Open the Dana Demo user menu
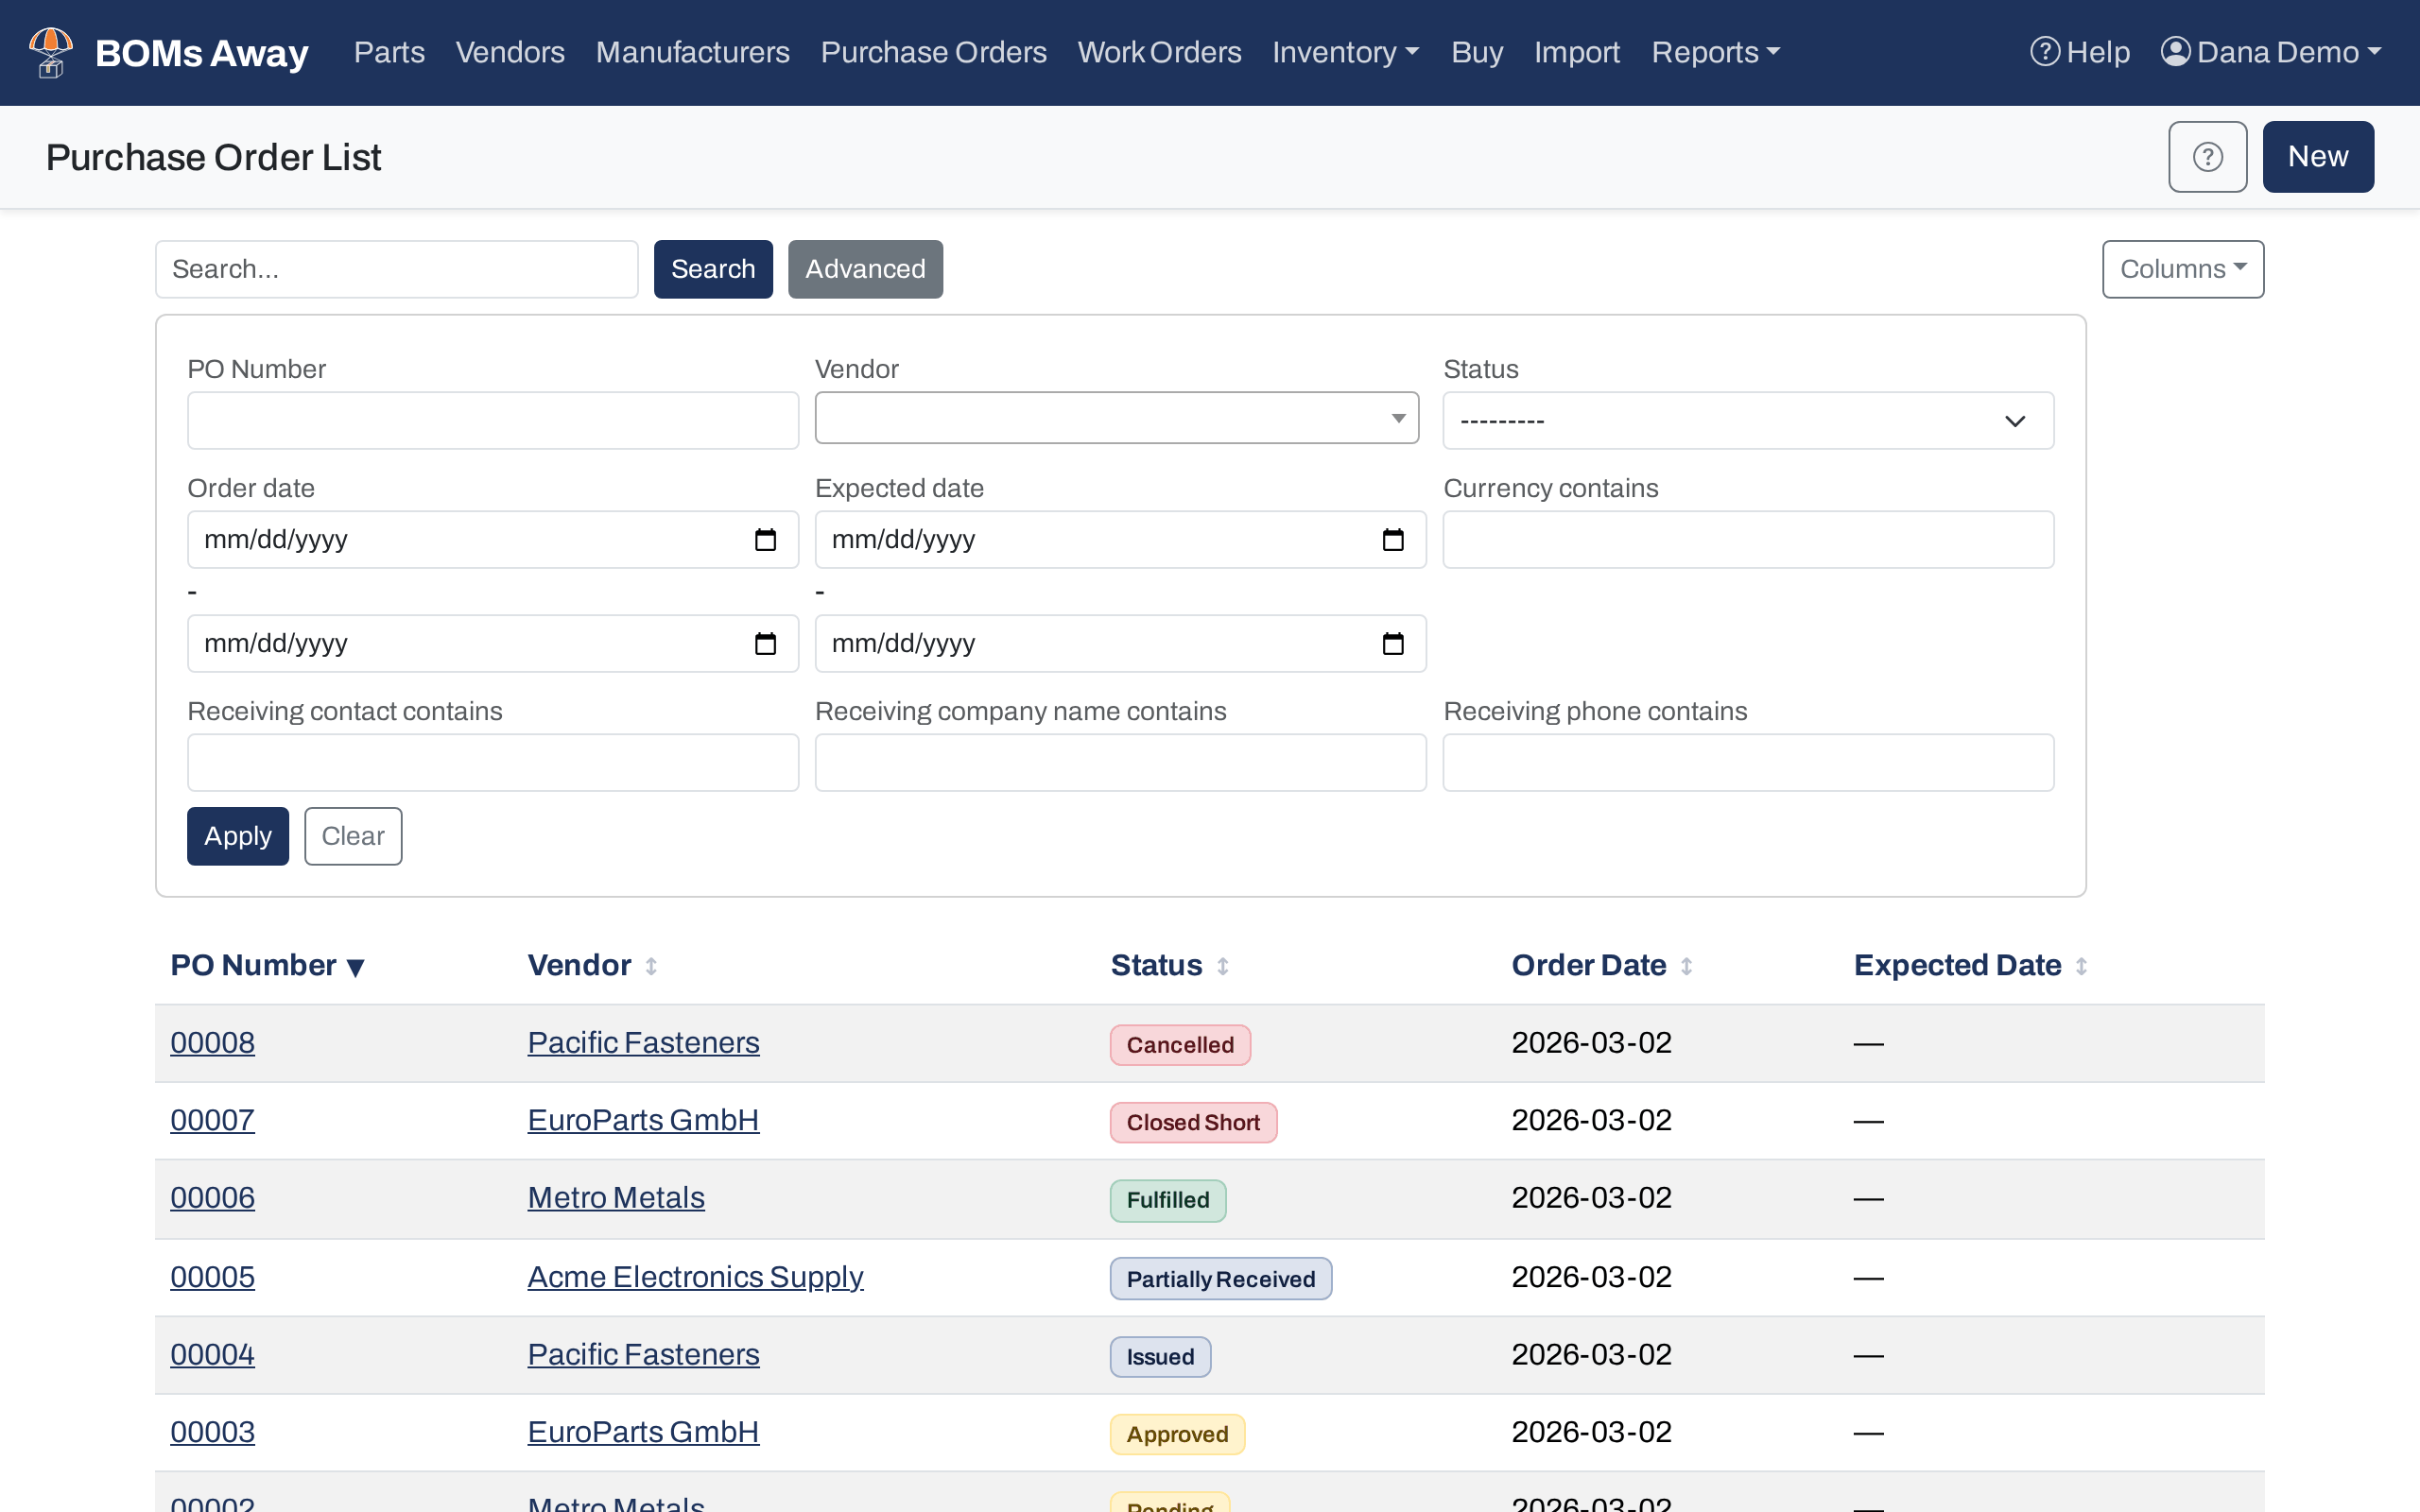Viewport: 2420px width, 1512px height. point(2271,52)
